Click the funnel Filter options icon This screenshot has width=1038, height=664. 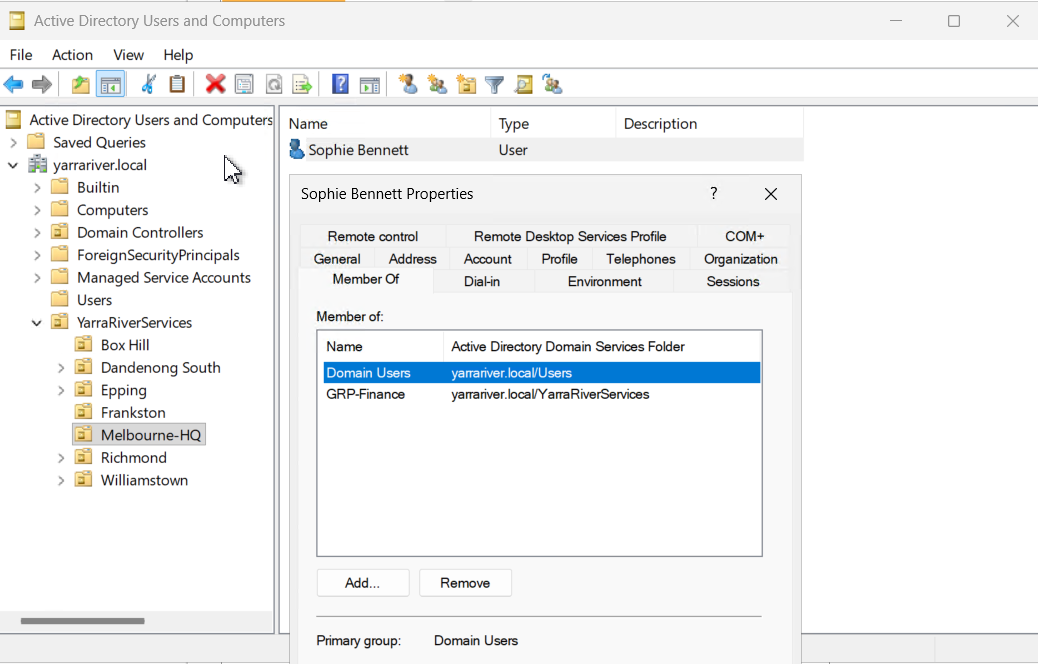tap(495, 84)
